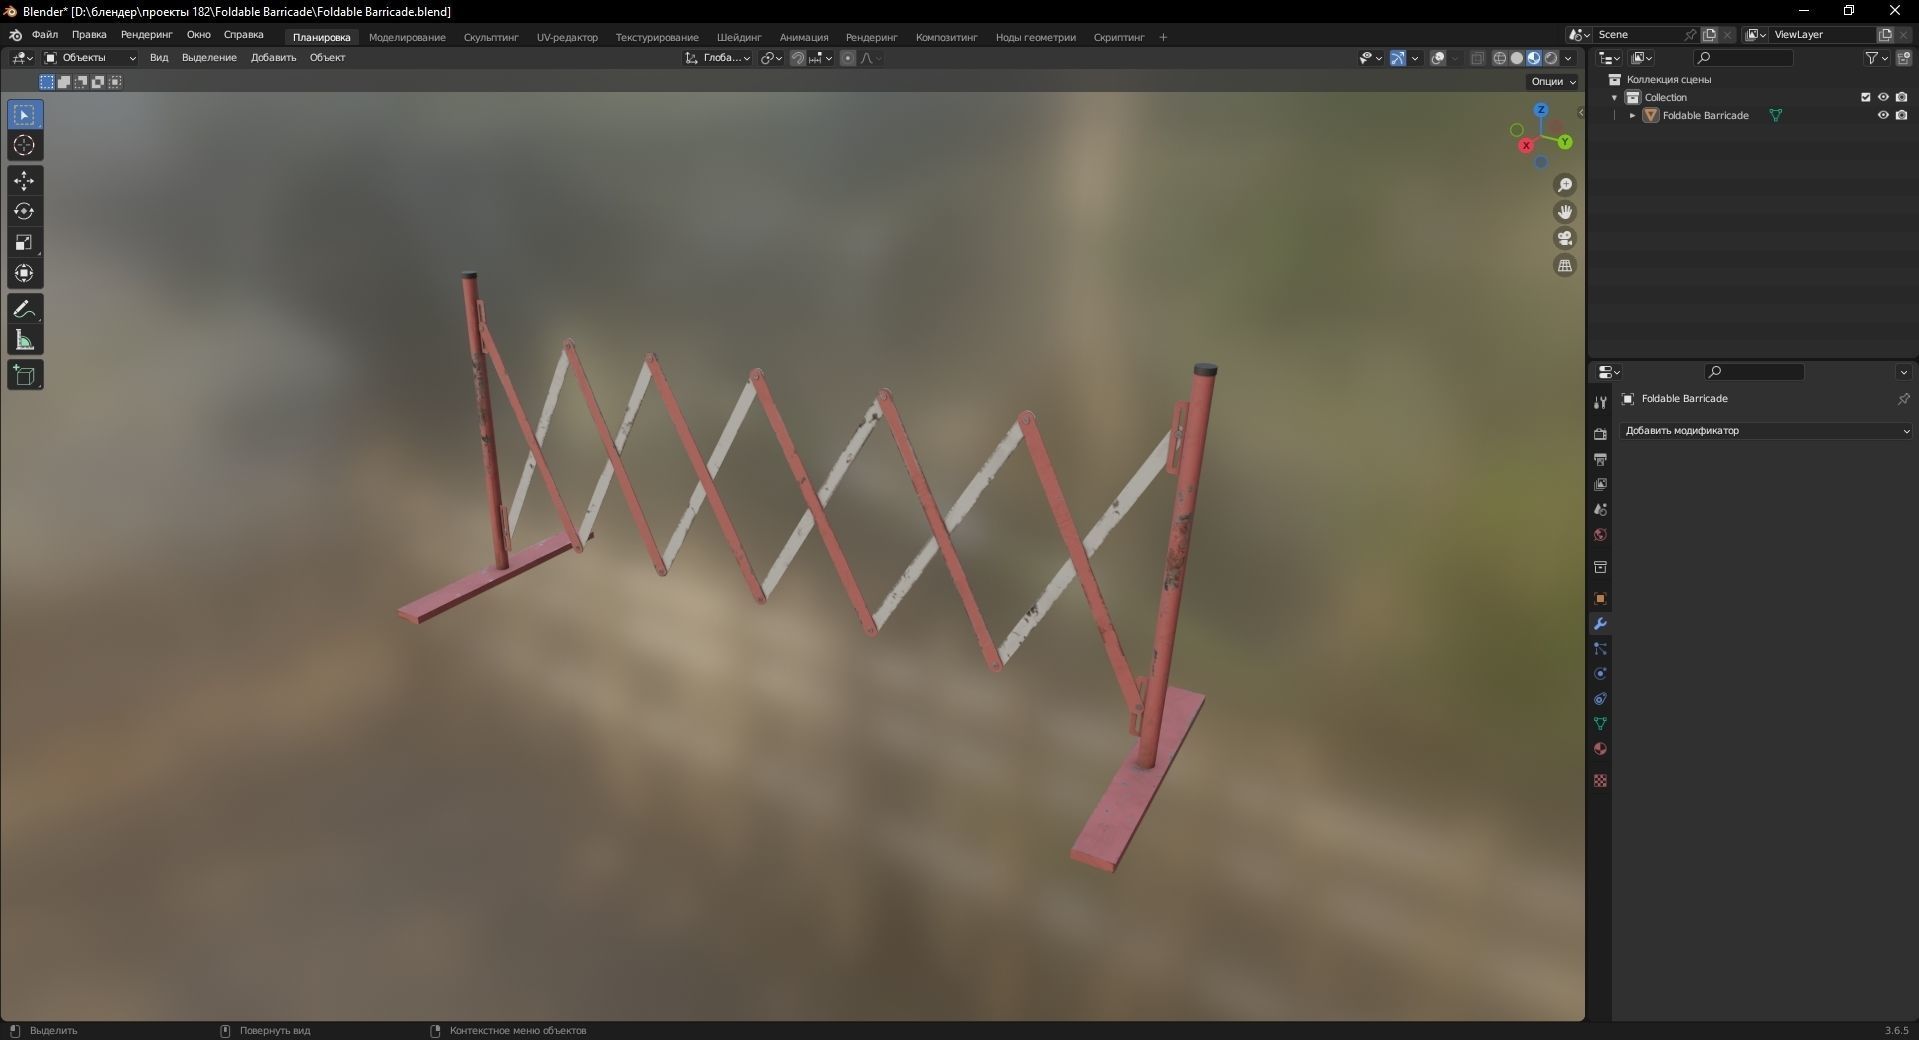Activate the 3D Cursor tool
The width and height of the screenshot is (1919, 1040).
[x=25, y=146]
